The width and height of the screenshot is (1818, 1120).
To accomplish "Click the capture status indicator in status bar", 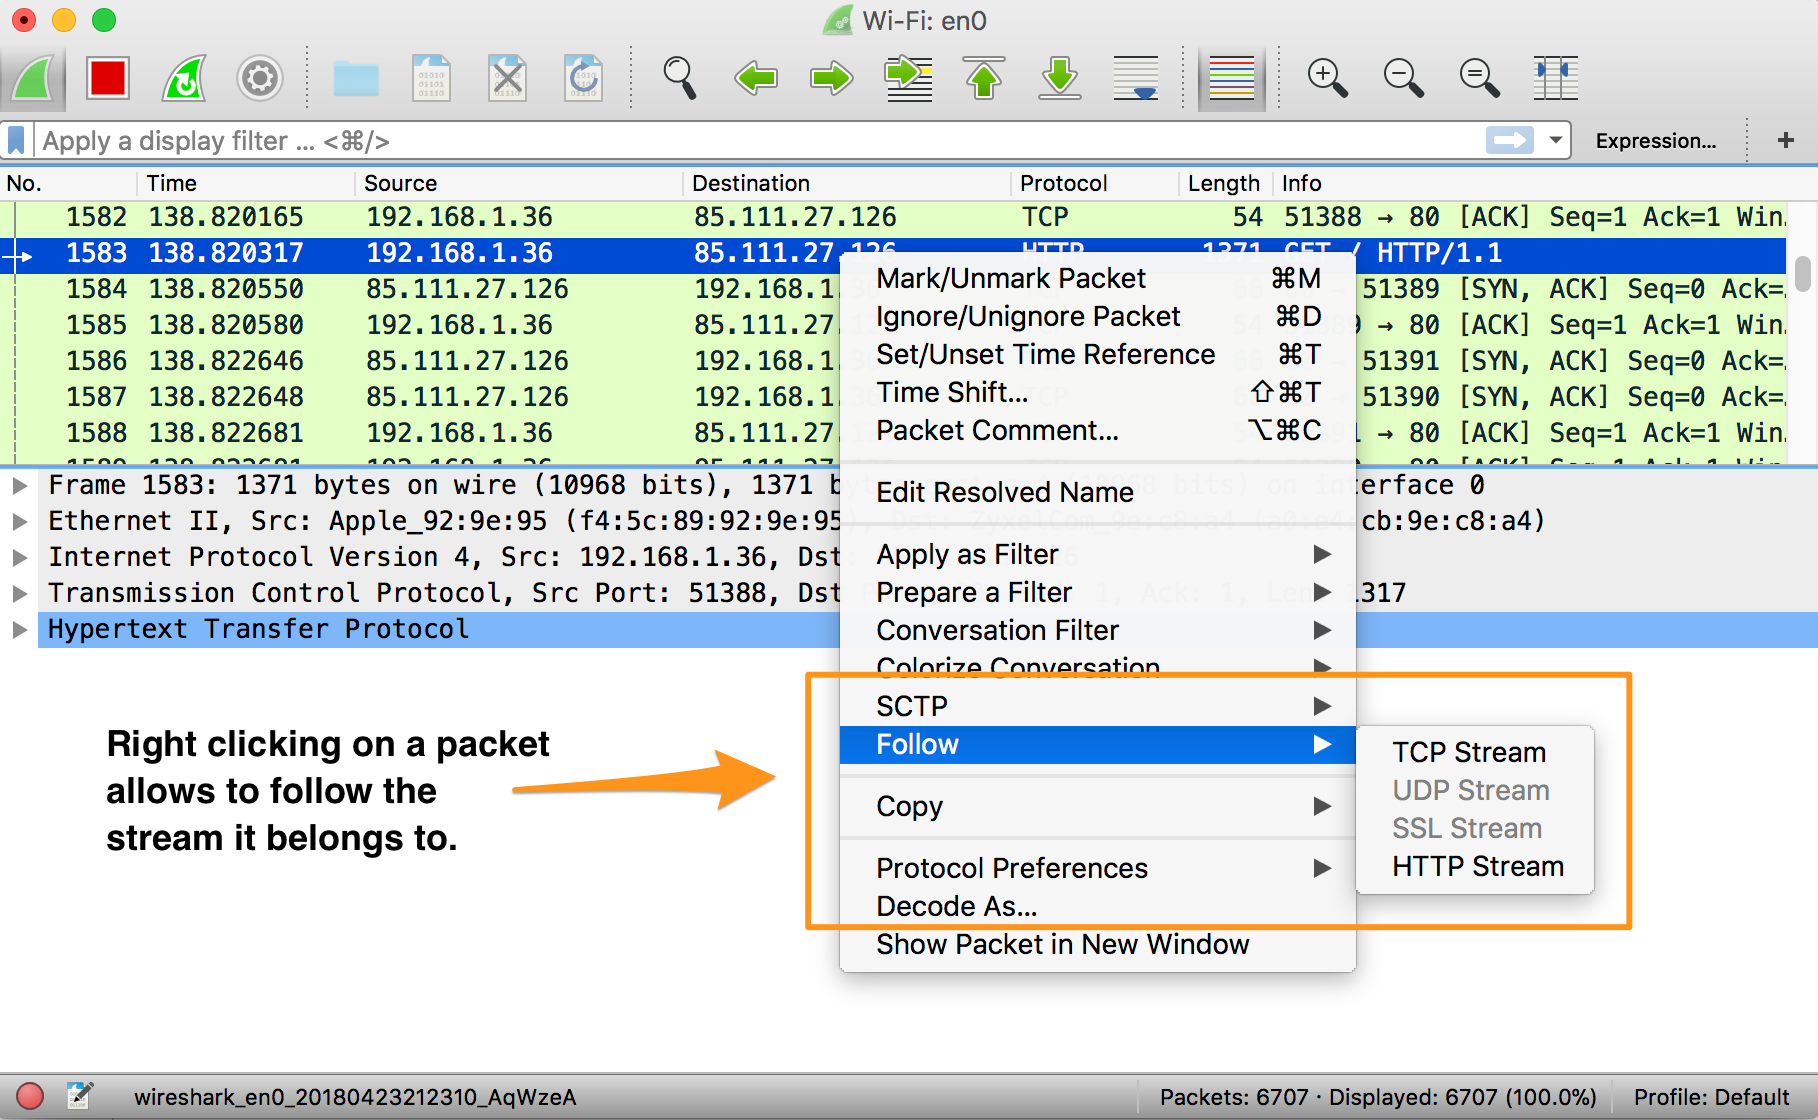I will [30, 1096].
